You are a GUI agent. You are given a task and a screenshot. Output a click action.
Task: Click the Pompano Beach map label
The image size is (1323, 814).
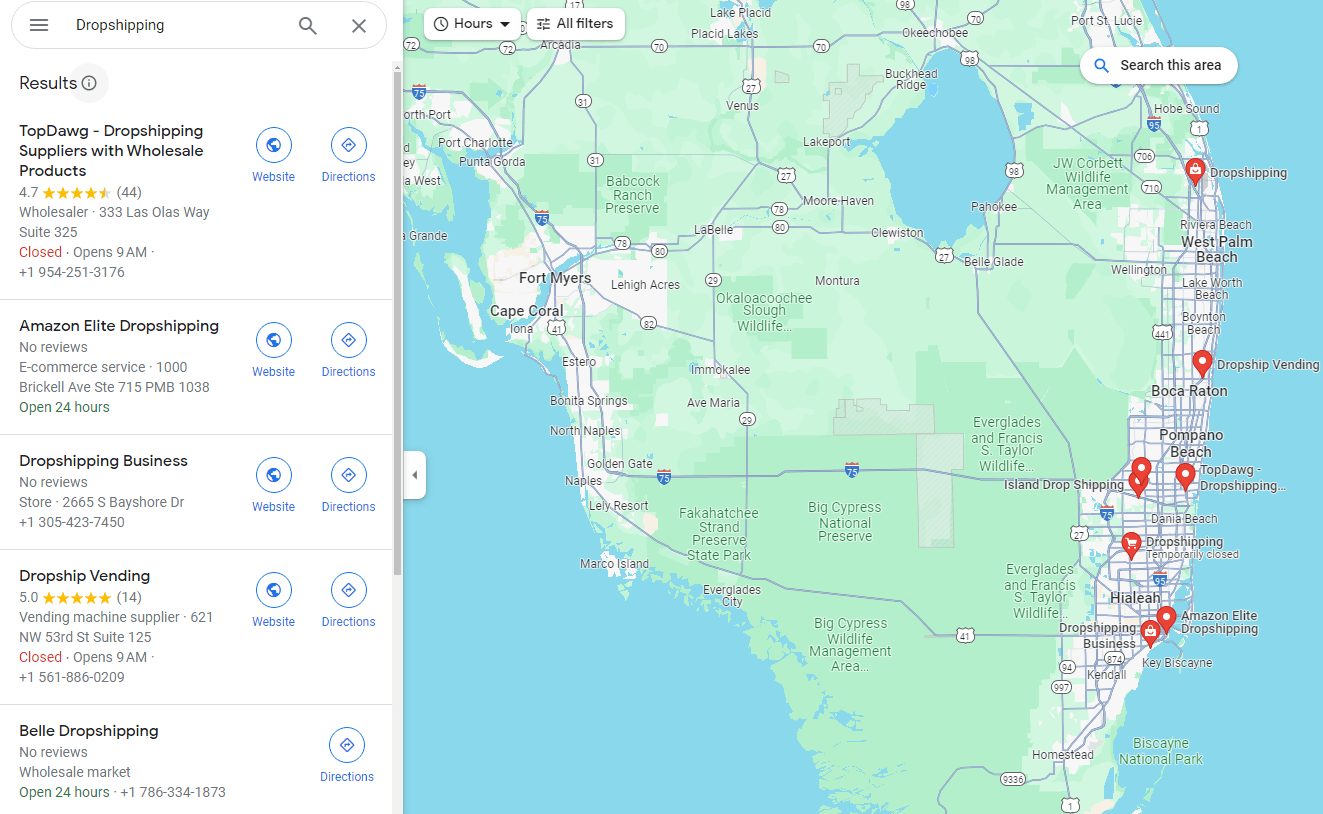pos(1191,443)
